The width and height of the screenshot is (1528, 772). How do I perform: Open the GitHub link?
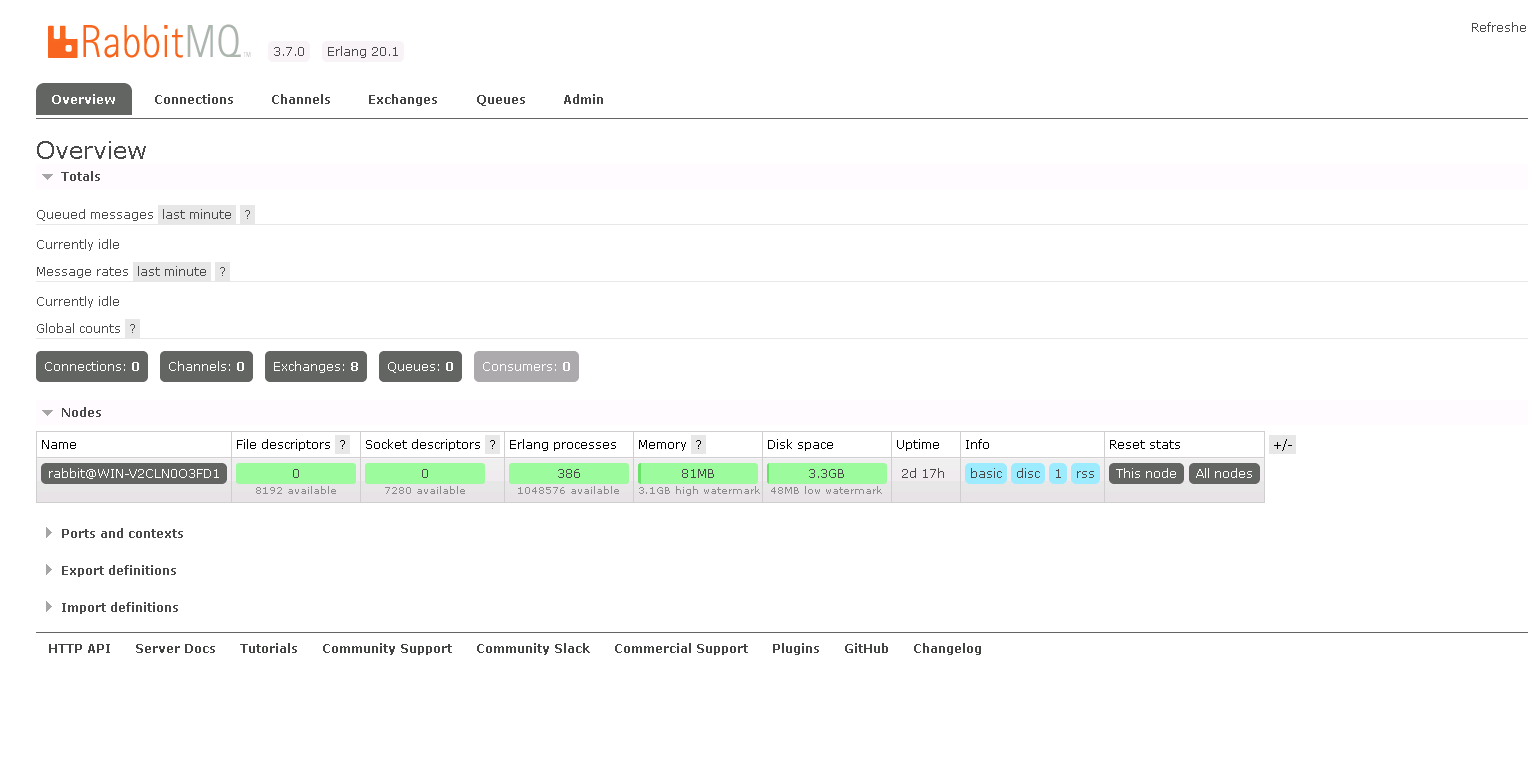(866, 649)
